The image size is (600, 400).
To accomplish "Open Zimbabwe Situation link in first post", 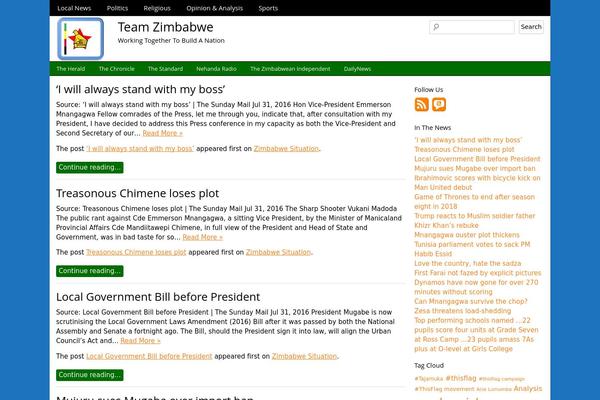I will tap(286, 149).
